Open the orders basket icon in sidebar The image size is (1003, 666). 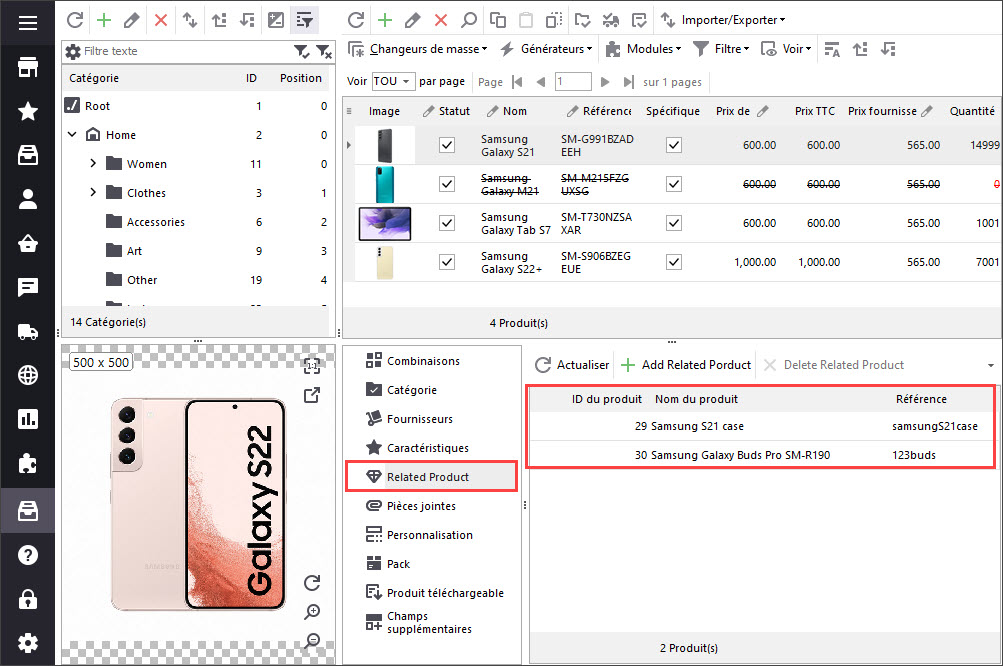click(28, 243)
